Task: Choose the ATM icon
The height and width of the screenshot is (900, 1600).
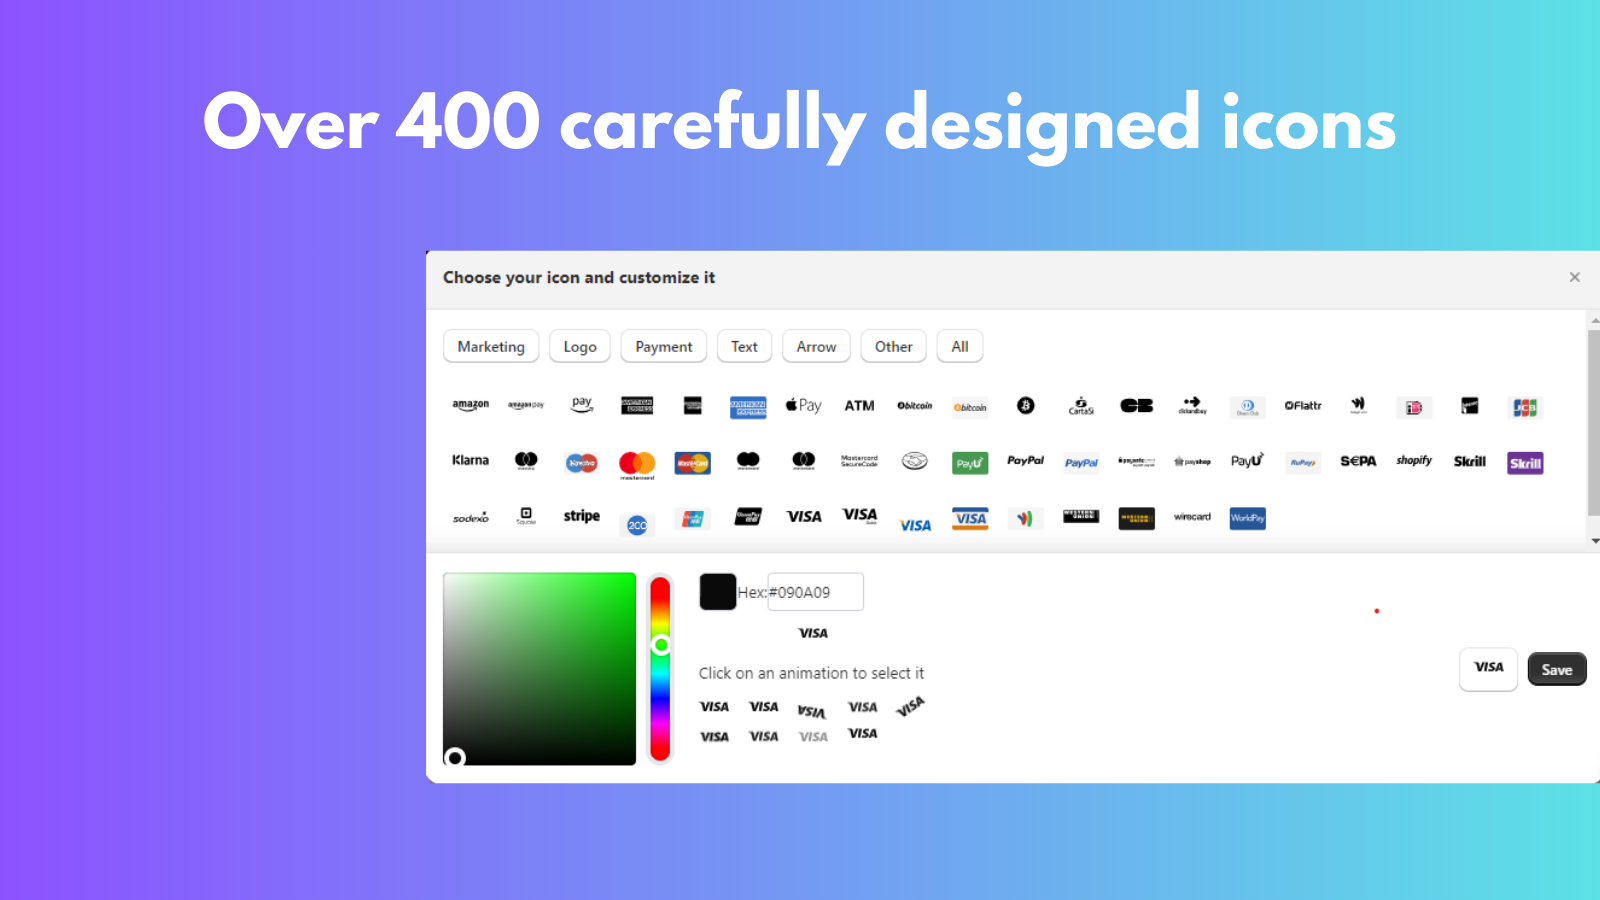Action: pos(859,405)
